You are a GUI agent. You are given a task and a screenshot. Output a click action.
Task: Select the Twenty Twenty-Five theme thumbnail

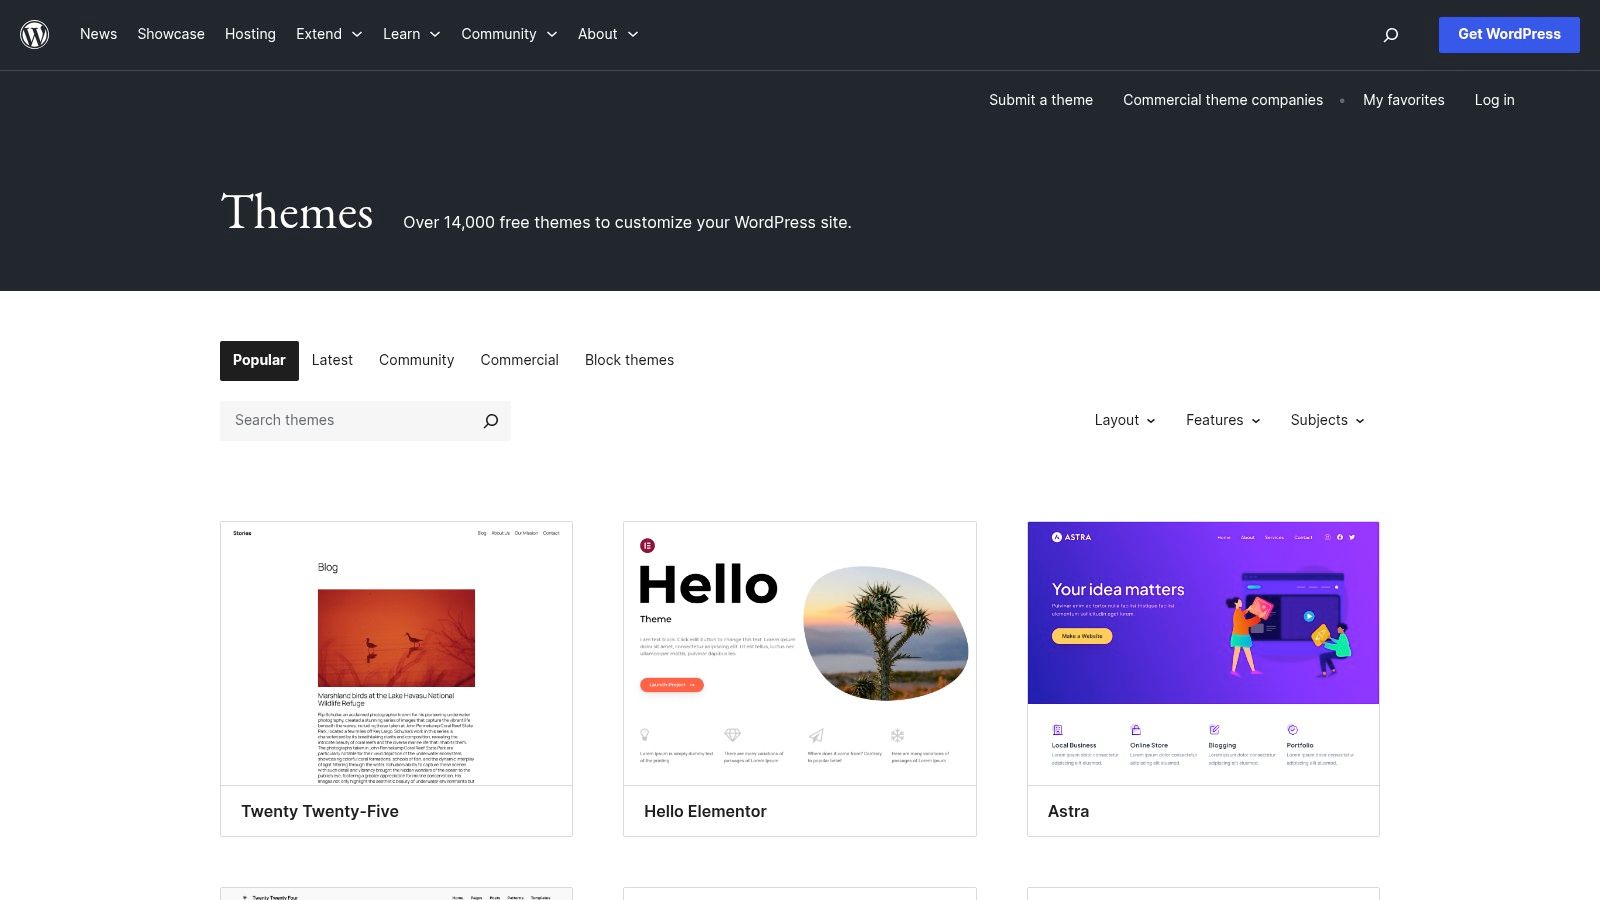pos(396,655)
